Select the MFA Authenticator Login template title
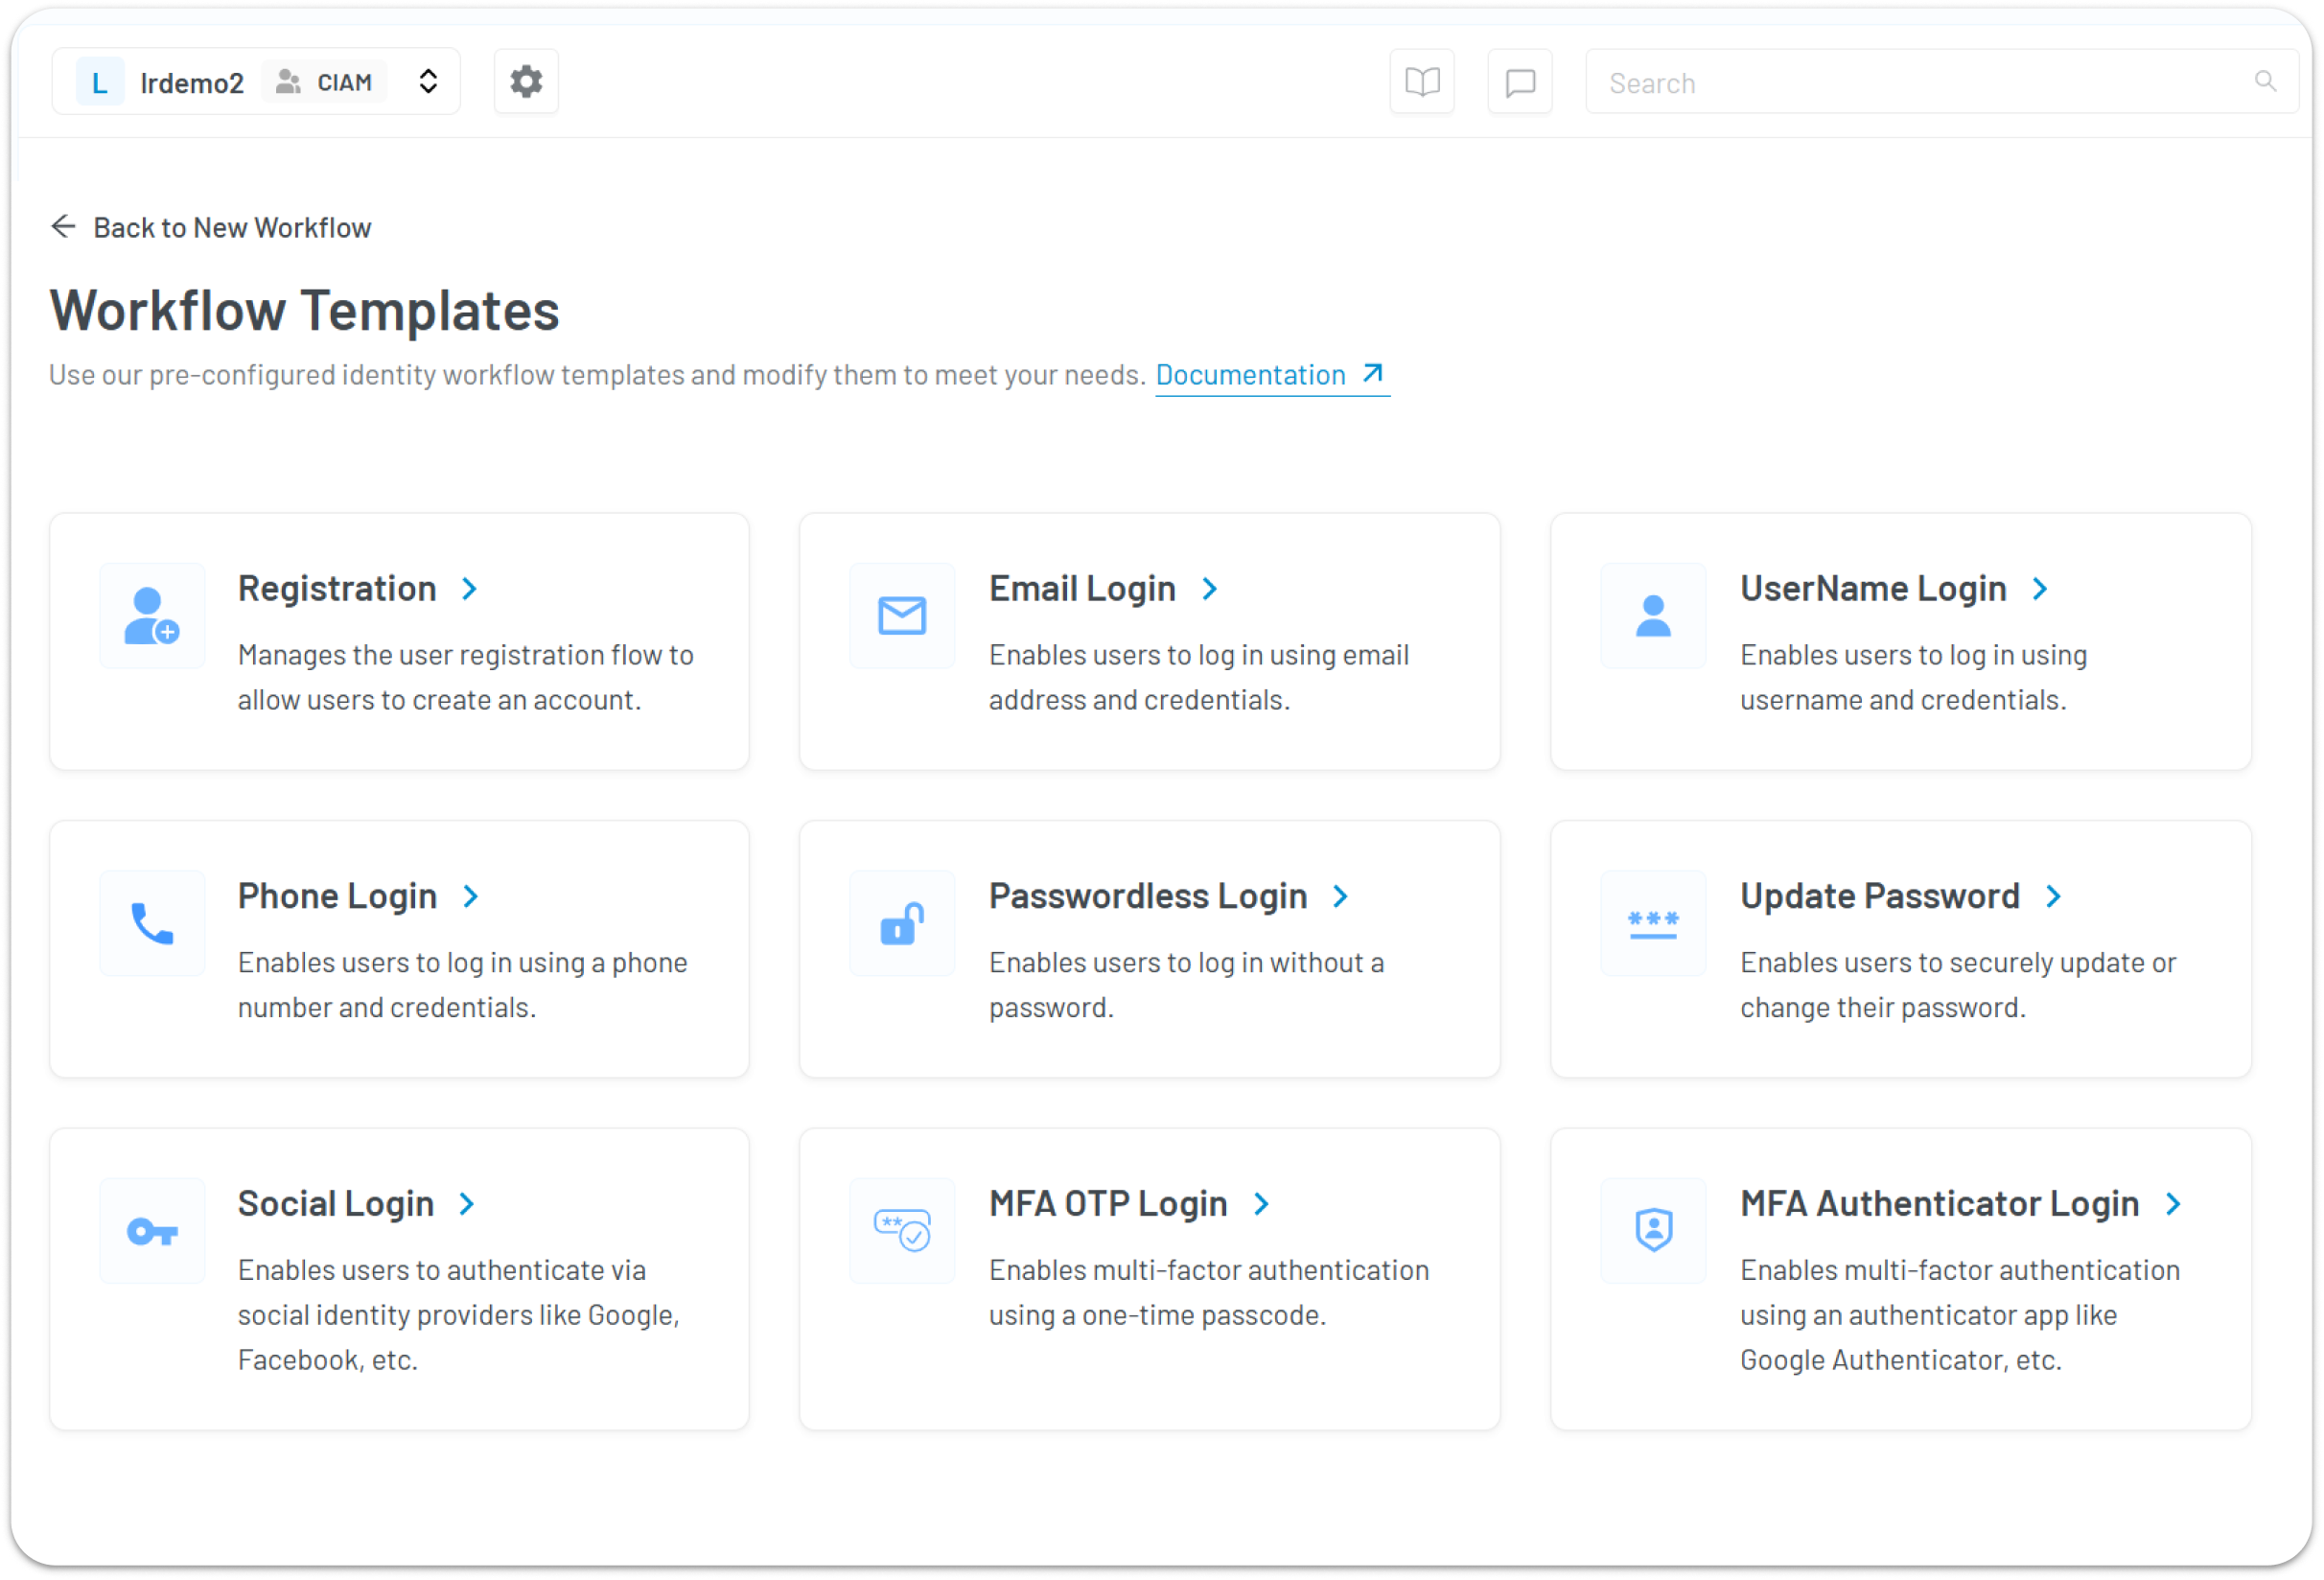The height and width of the screenshot is (1580, 2324). [1939, 1204]
